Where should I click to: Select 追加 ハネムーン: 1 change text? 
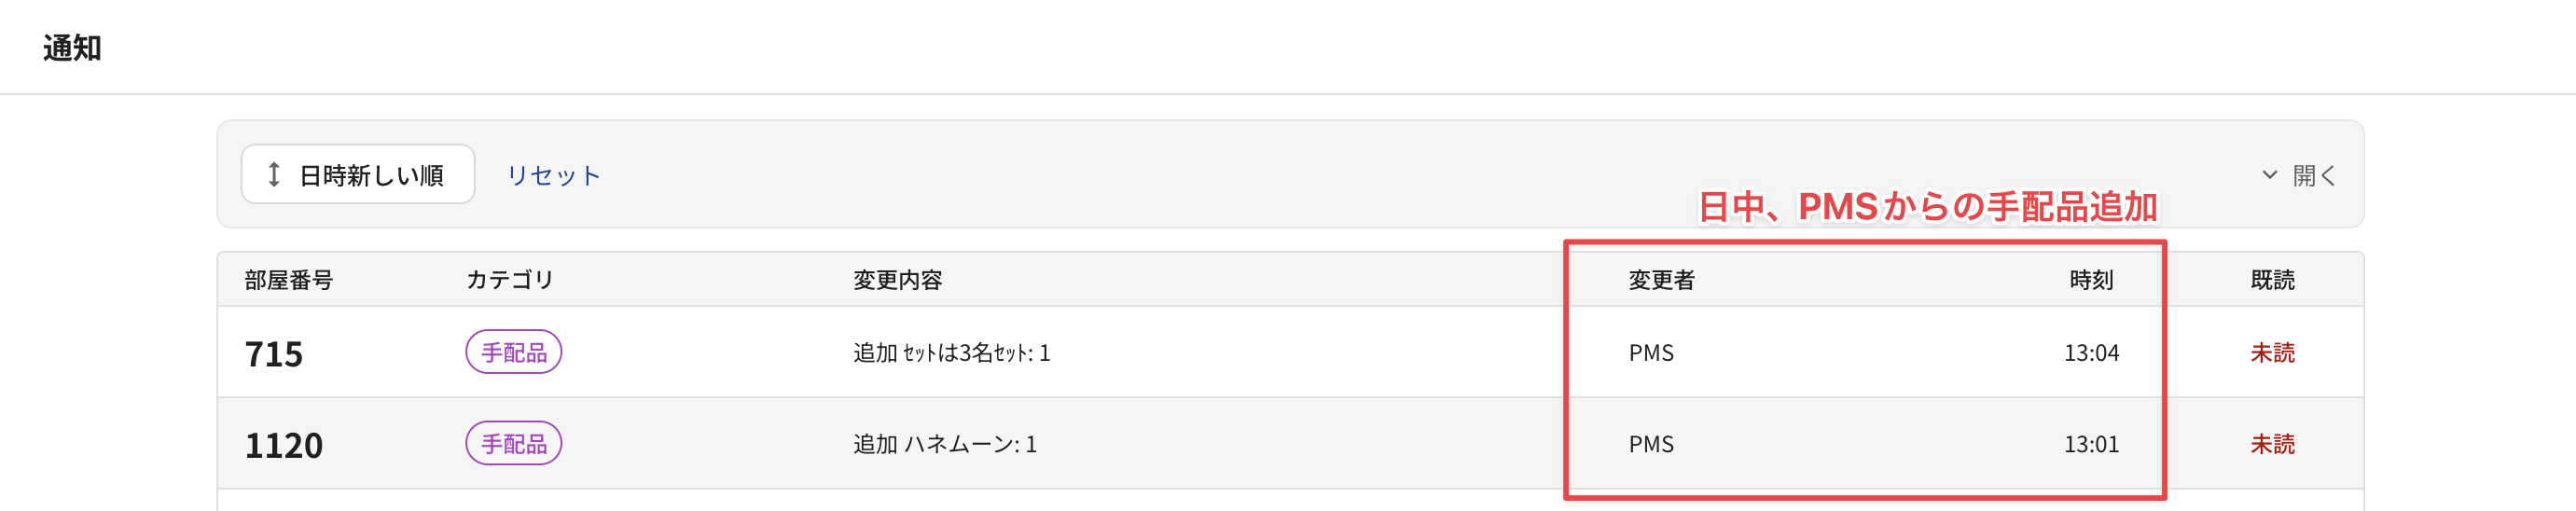click(945, 444)
